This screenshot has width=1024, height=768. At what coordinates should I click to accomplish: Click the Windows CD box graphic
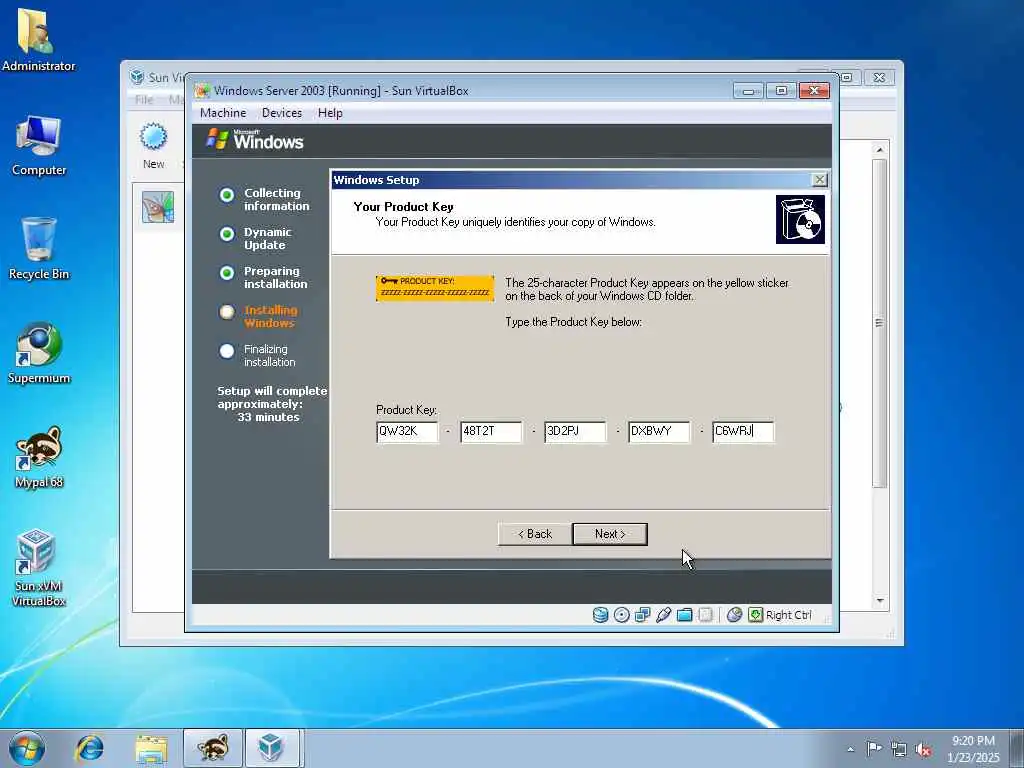(x=800, y=219)
